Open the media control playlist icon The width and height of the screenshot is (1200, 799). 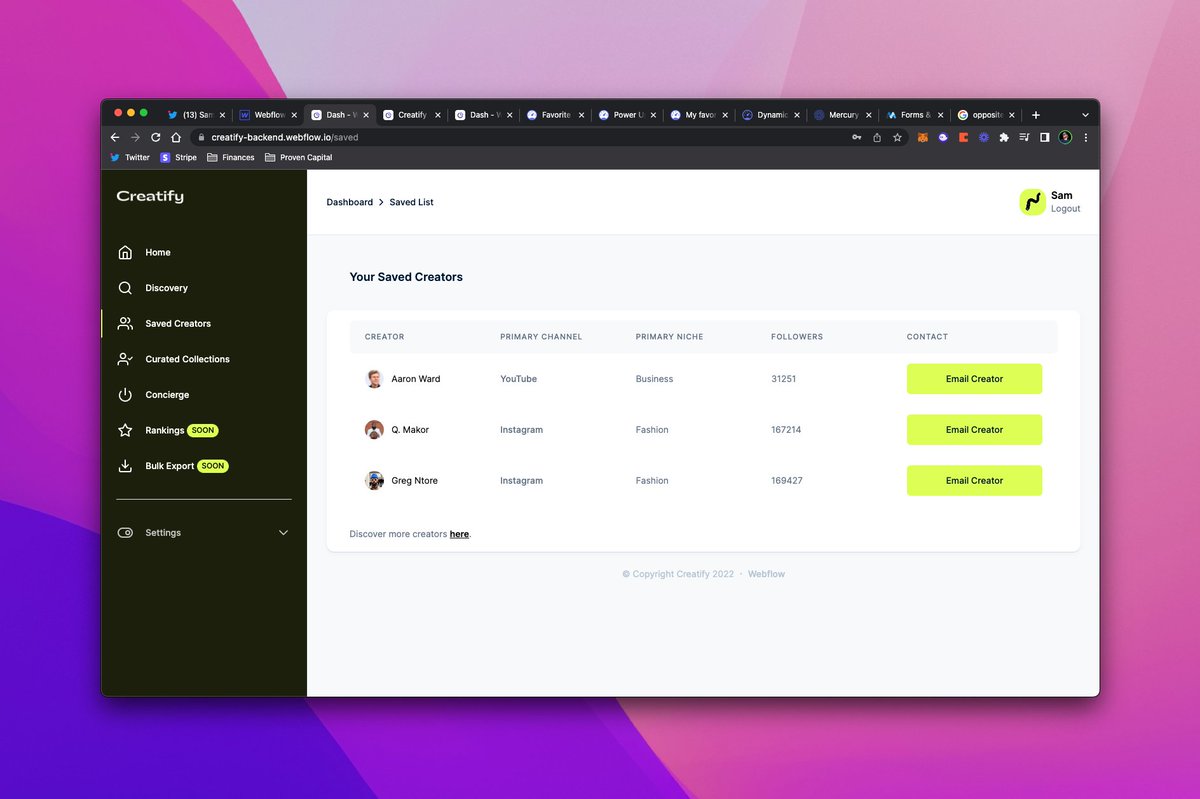[1024, 137]
